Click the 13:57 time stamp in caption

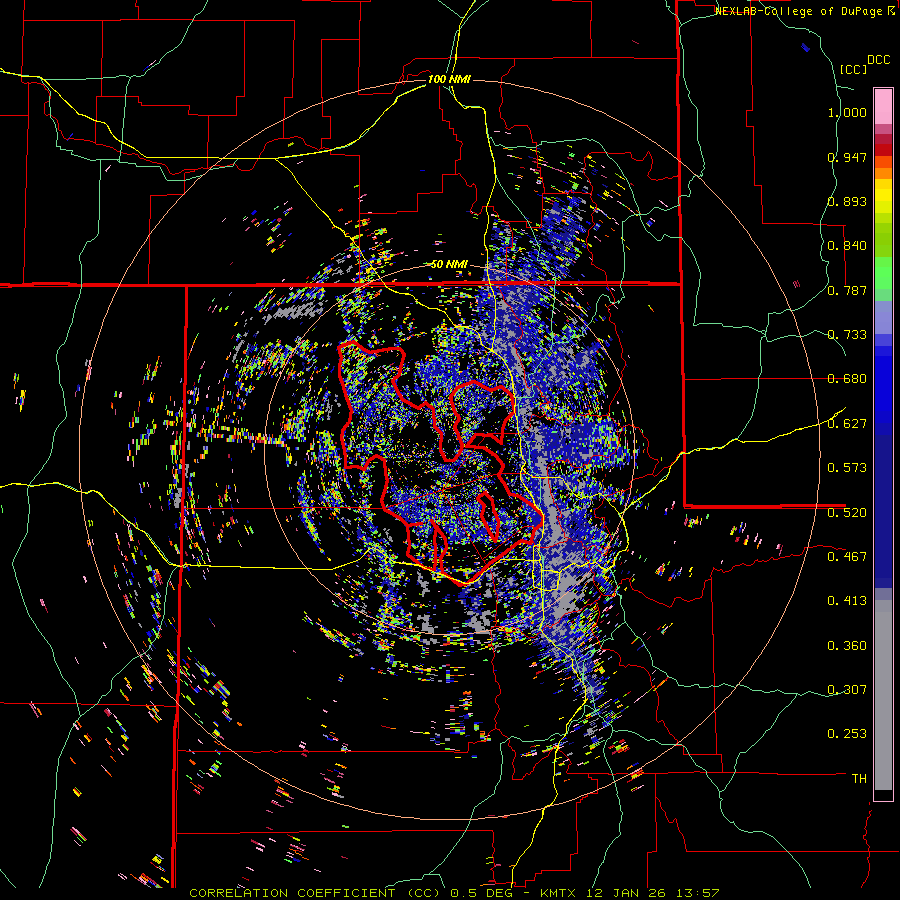point(699,893)
